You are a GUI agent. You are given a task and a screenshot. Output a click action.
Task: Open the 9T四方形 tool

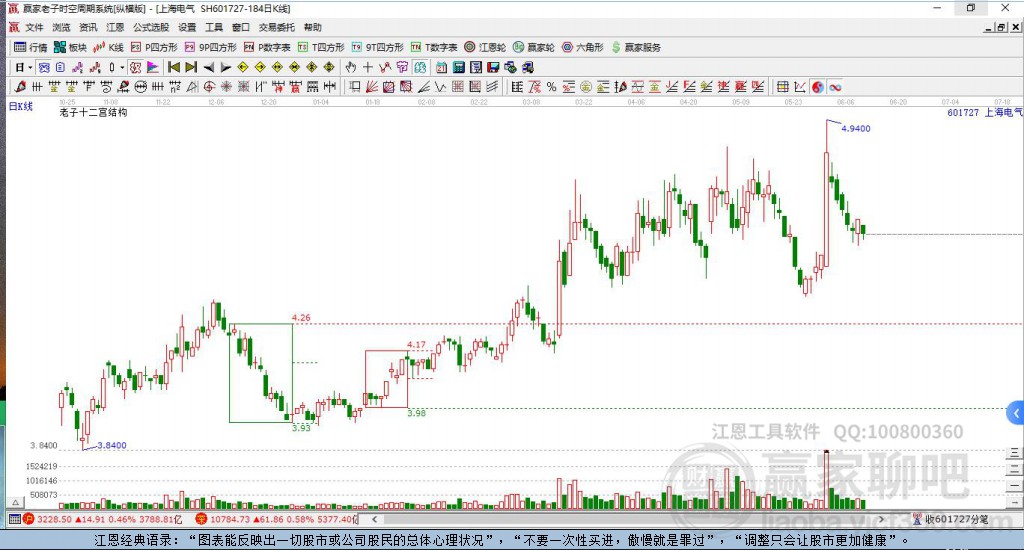[x=377, y=47]
